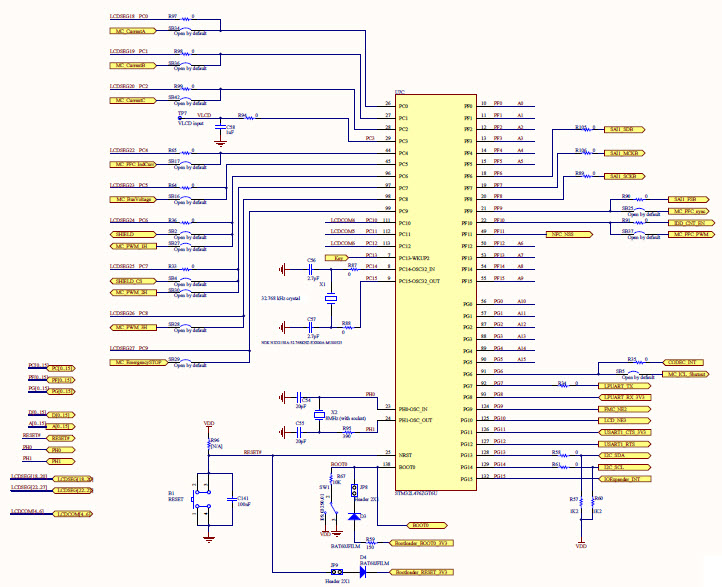This screenshot has width=722, height=587.
Task: Click the yellow Key port label
Action: [340, 258]
